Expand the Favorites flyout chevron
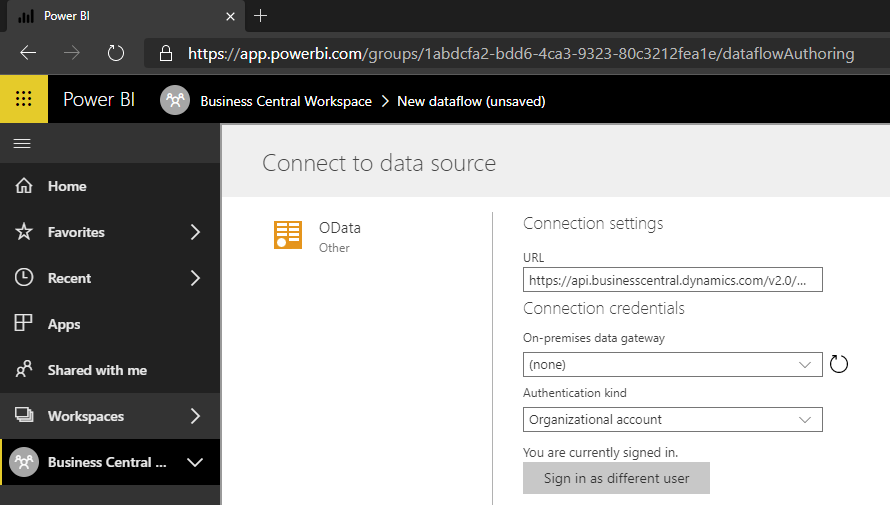This screenshot has height=505, width=890. click(x=195, y=232)
